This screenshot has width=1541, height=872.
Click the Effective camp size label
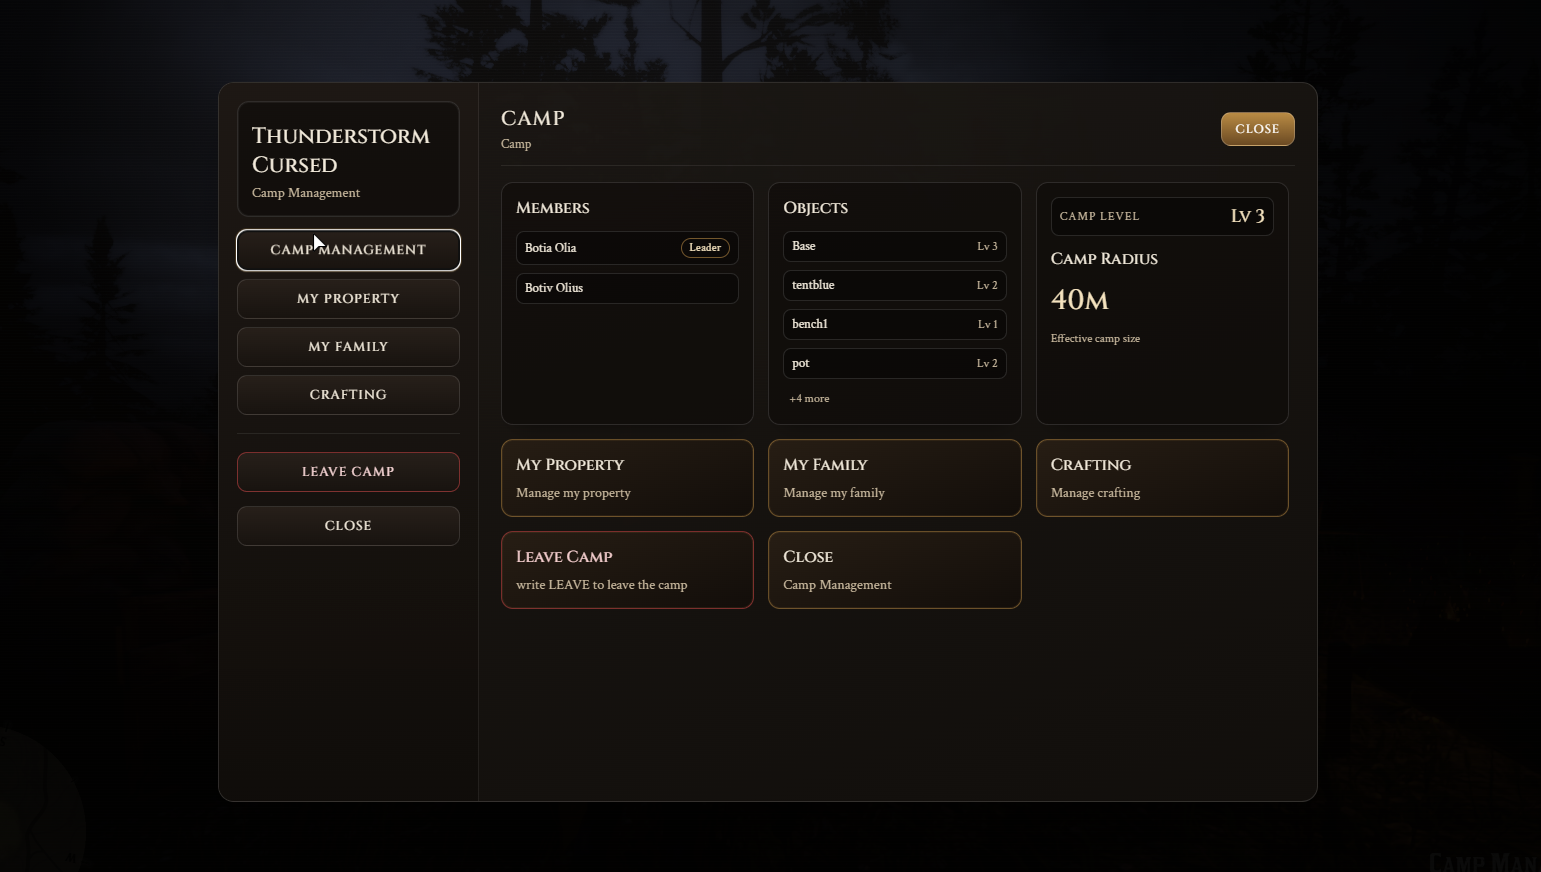pos(1095,339)
